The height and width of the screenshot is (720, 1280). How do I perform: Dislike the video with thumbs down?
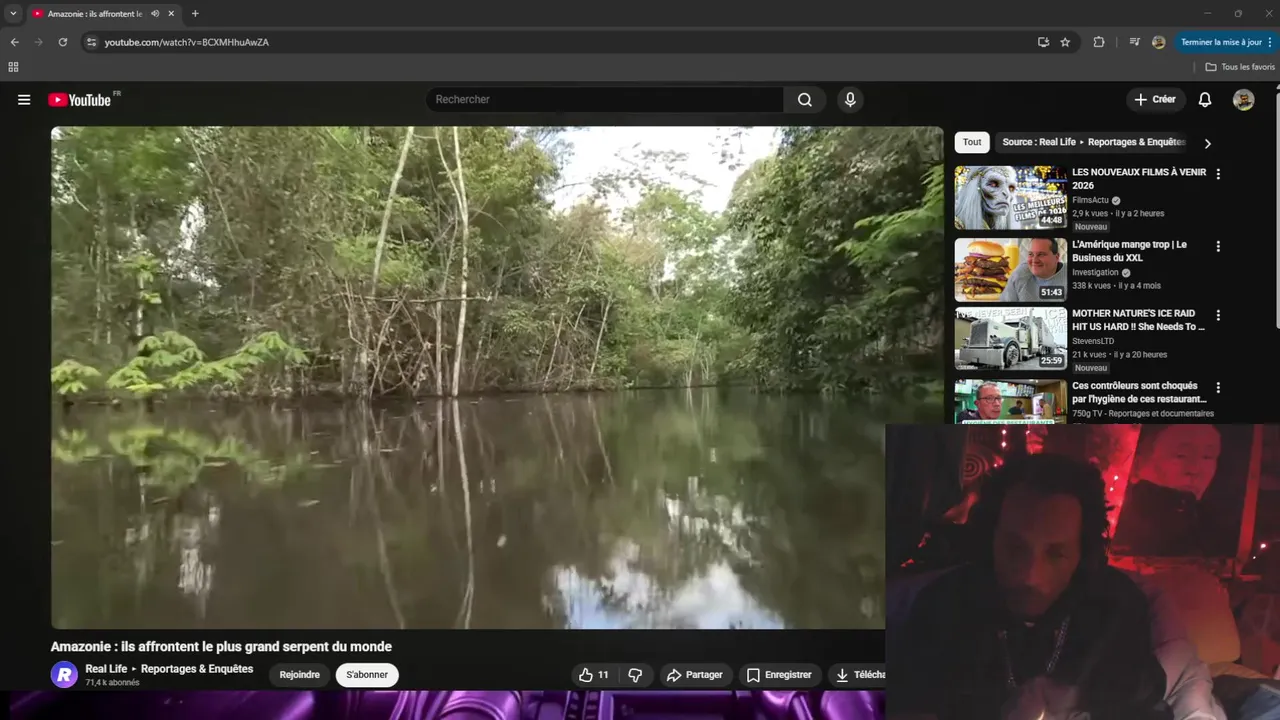pyautogui.click(x=635, y=675)
